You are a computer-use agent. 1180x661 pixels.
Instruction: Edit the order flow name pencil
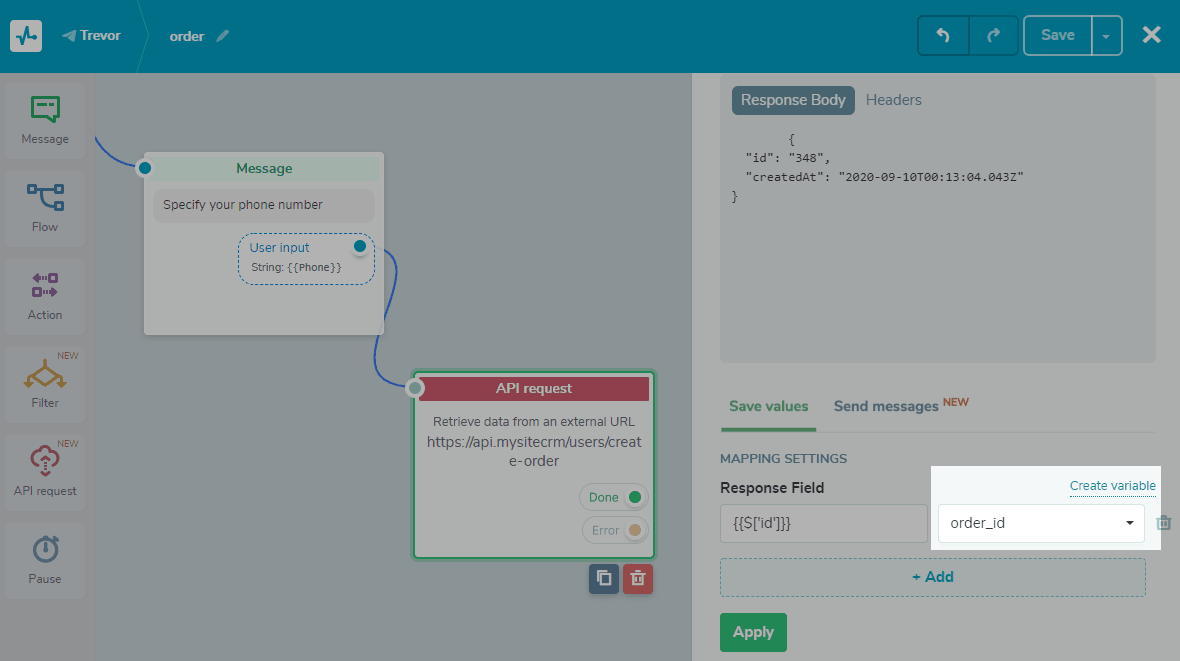tap(223, 35)
